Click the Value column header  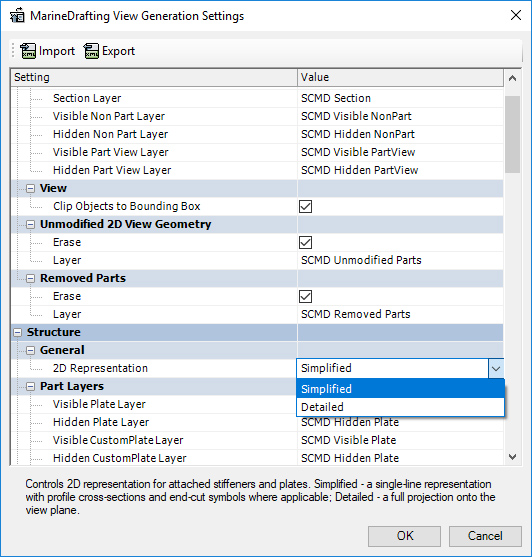click(x=400, y=77)
